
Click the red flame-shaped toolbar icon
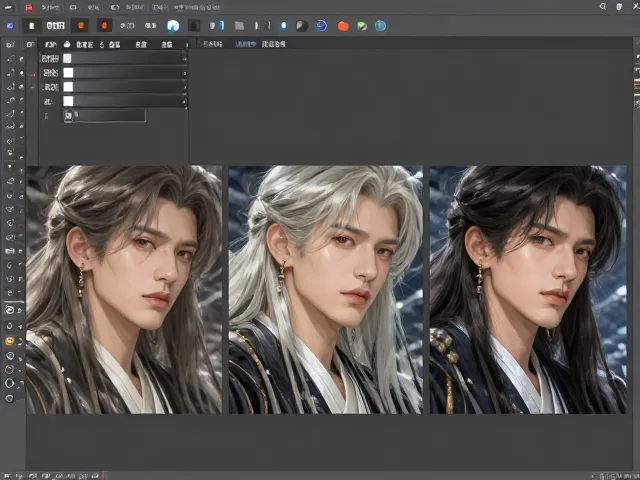(104, 25)
